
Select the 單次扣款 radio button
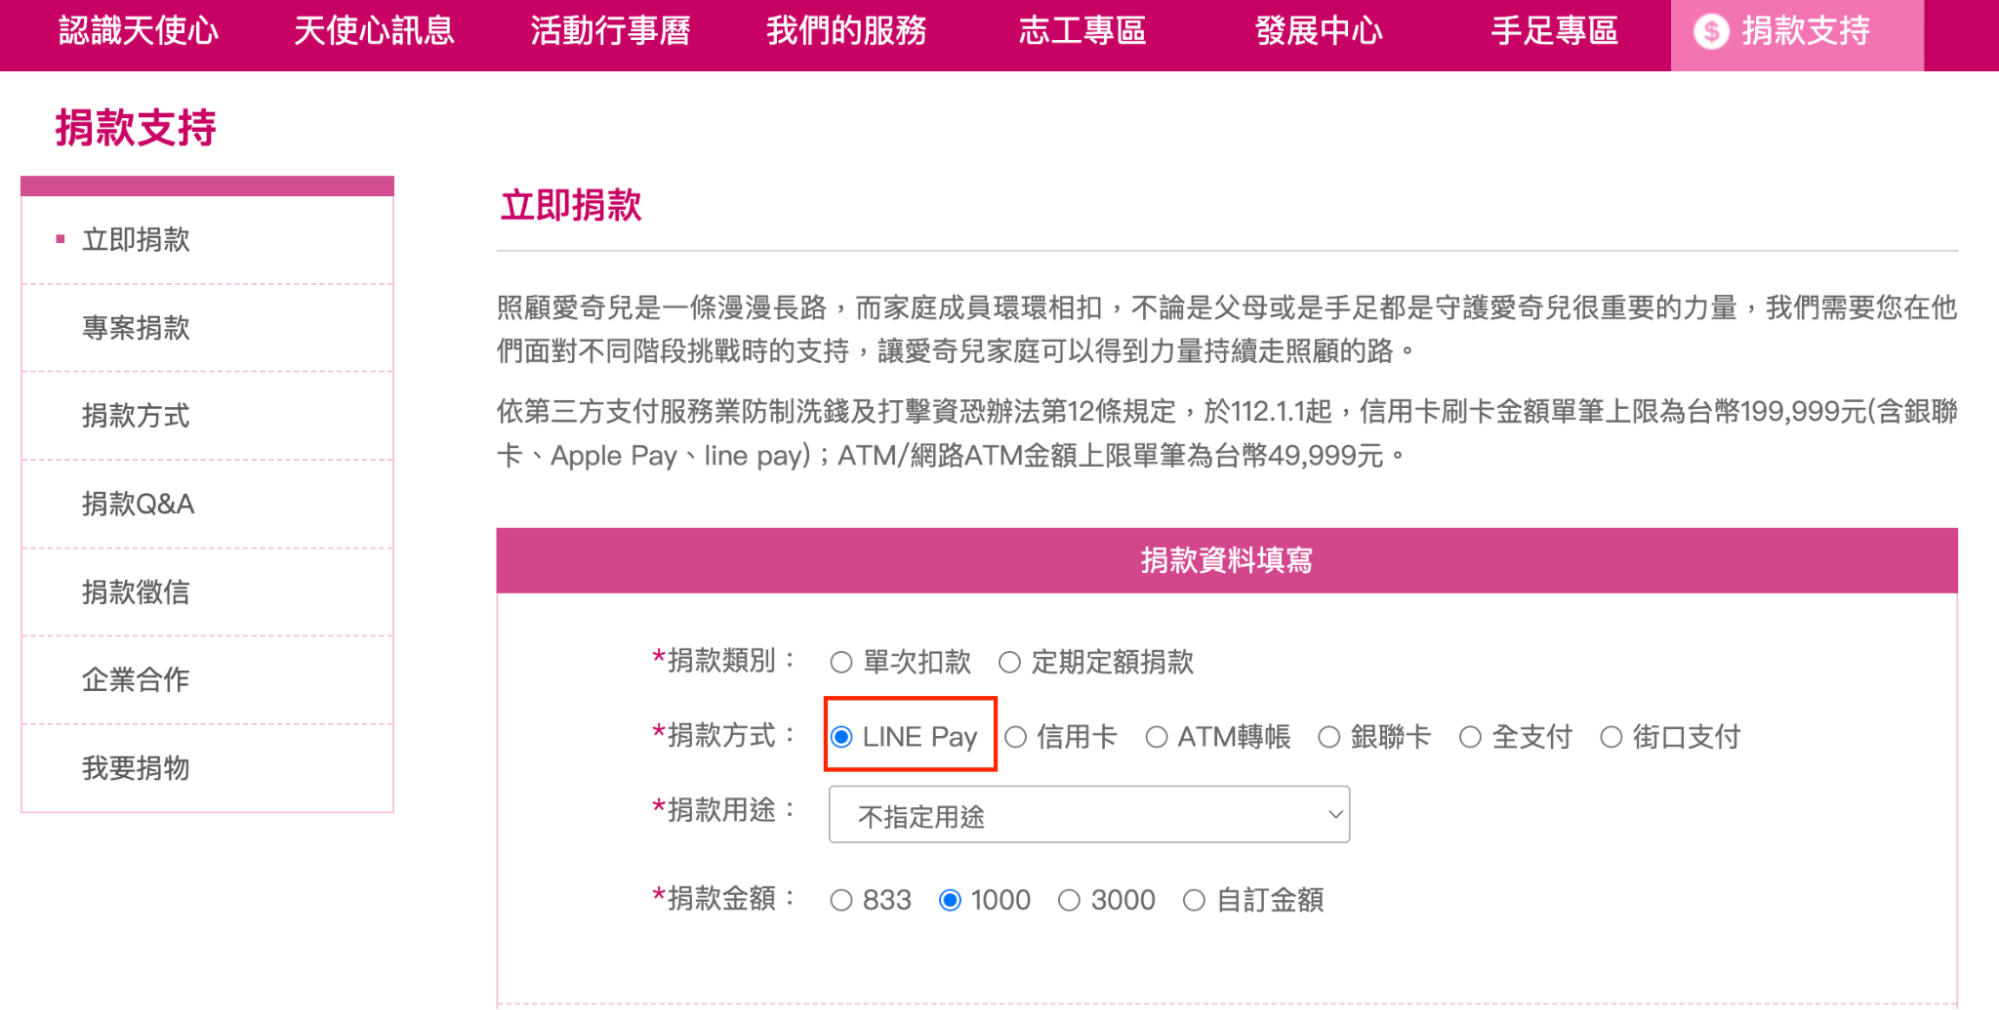841,662
